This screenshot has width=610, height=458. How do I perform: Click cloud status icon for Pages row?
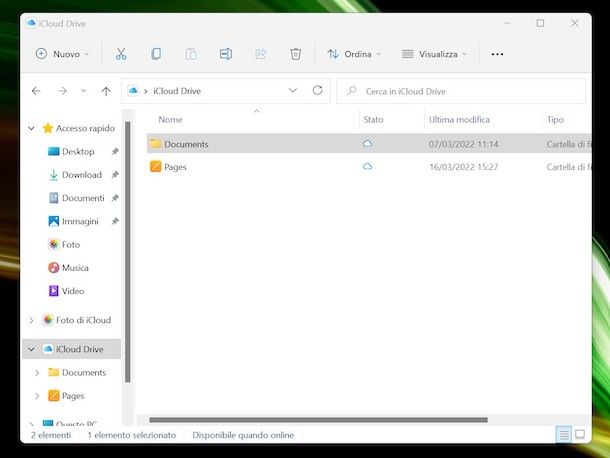pos(367,167)
